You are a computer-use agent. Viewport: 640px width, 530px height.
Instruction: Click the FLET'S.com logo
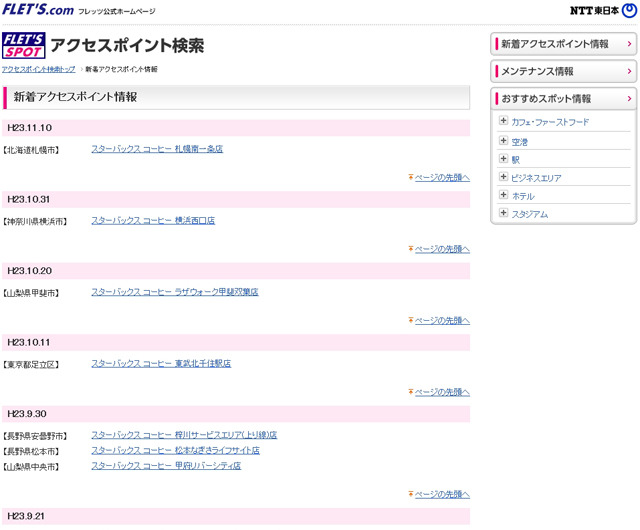[x=38, y=9]
